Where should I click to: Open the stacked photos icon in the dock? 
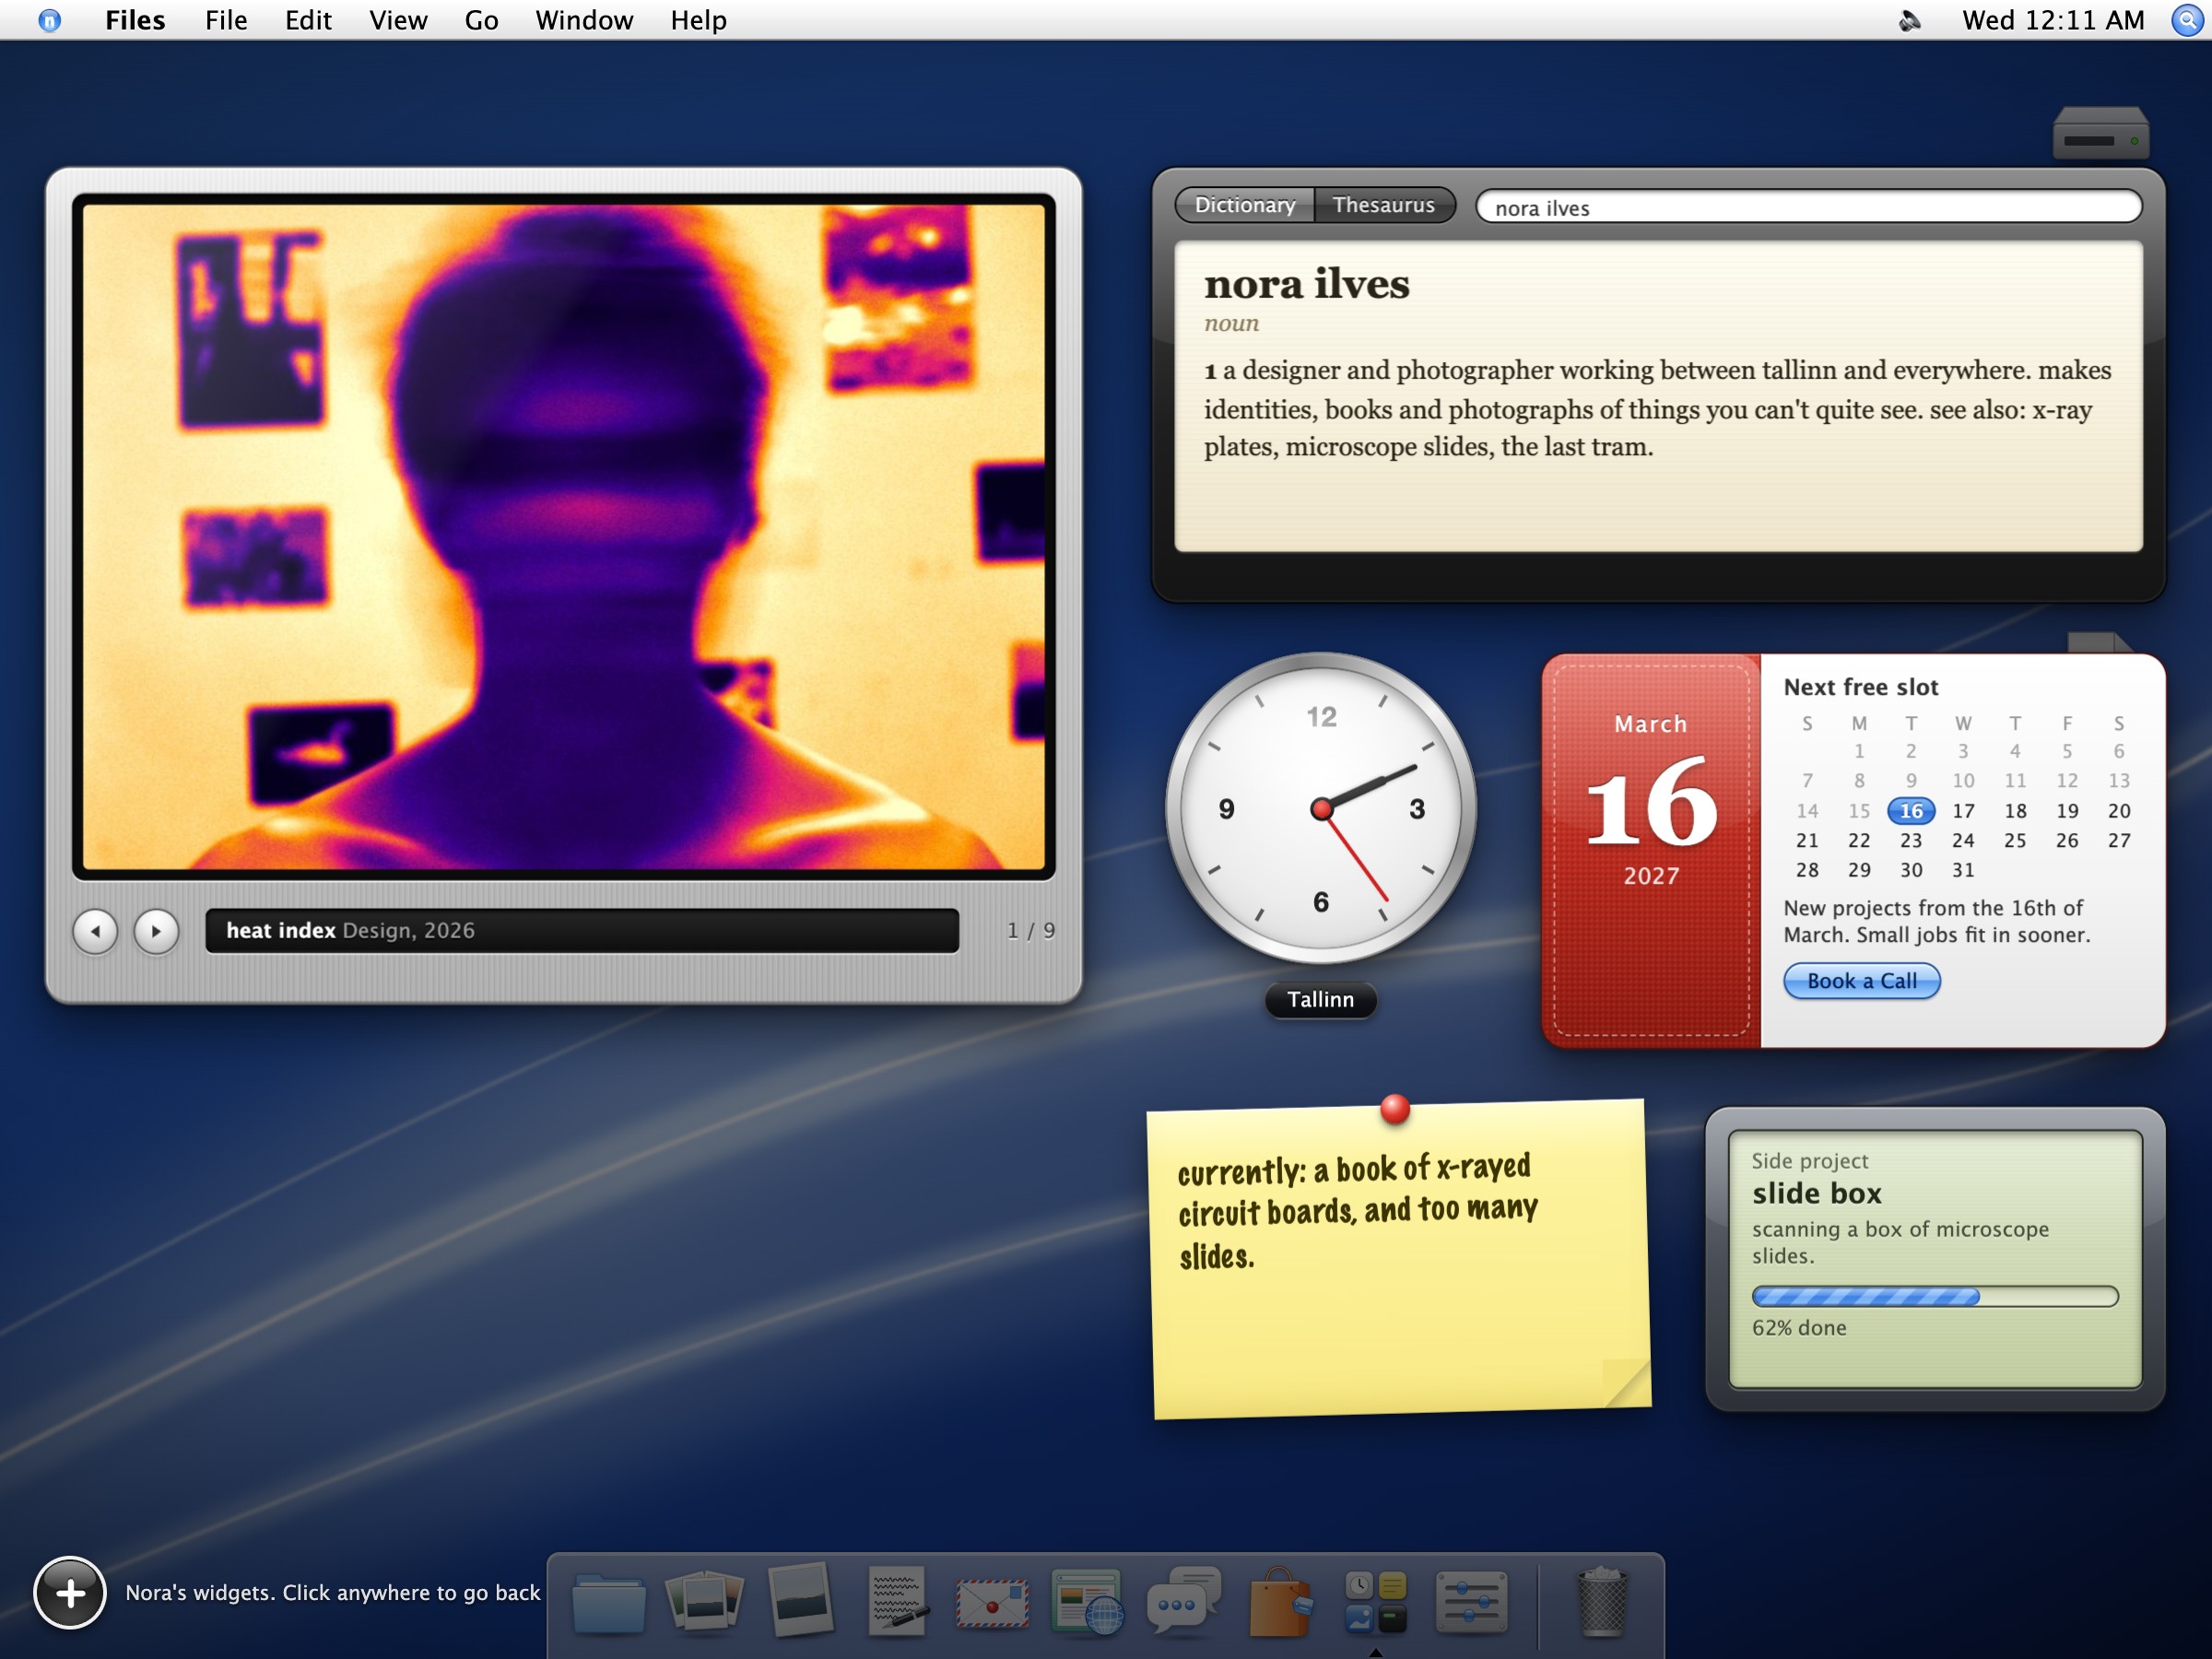point(705,1601)
